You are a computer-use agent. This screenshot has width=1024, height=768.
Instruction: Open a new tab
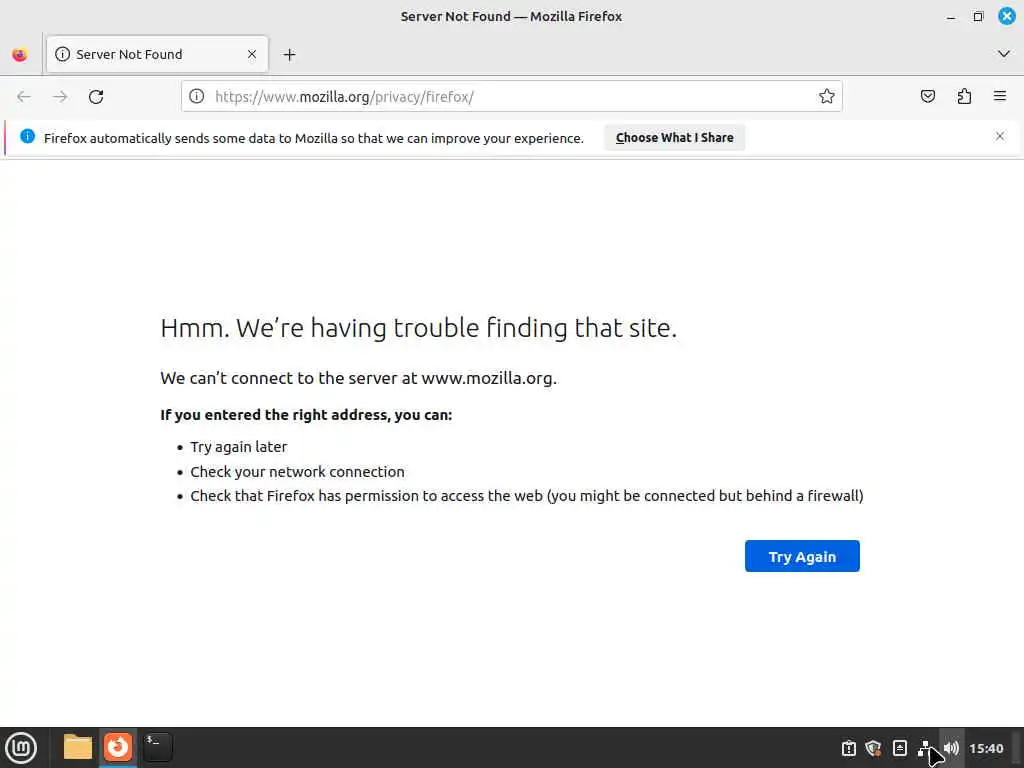click(x=289, y=55)
